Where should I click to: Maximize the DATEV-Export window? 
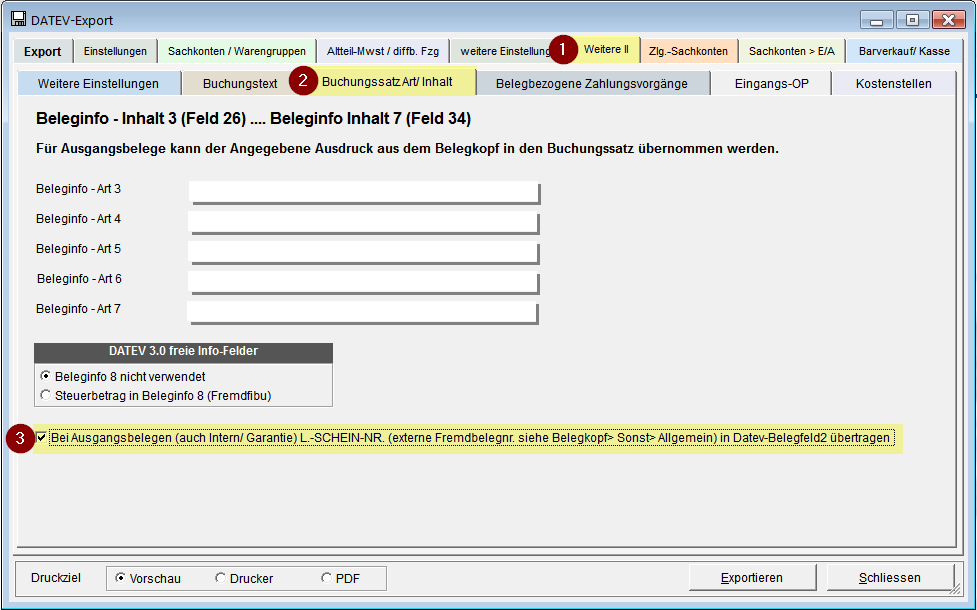912,20
